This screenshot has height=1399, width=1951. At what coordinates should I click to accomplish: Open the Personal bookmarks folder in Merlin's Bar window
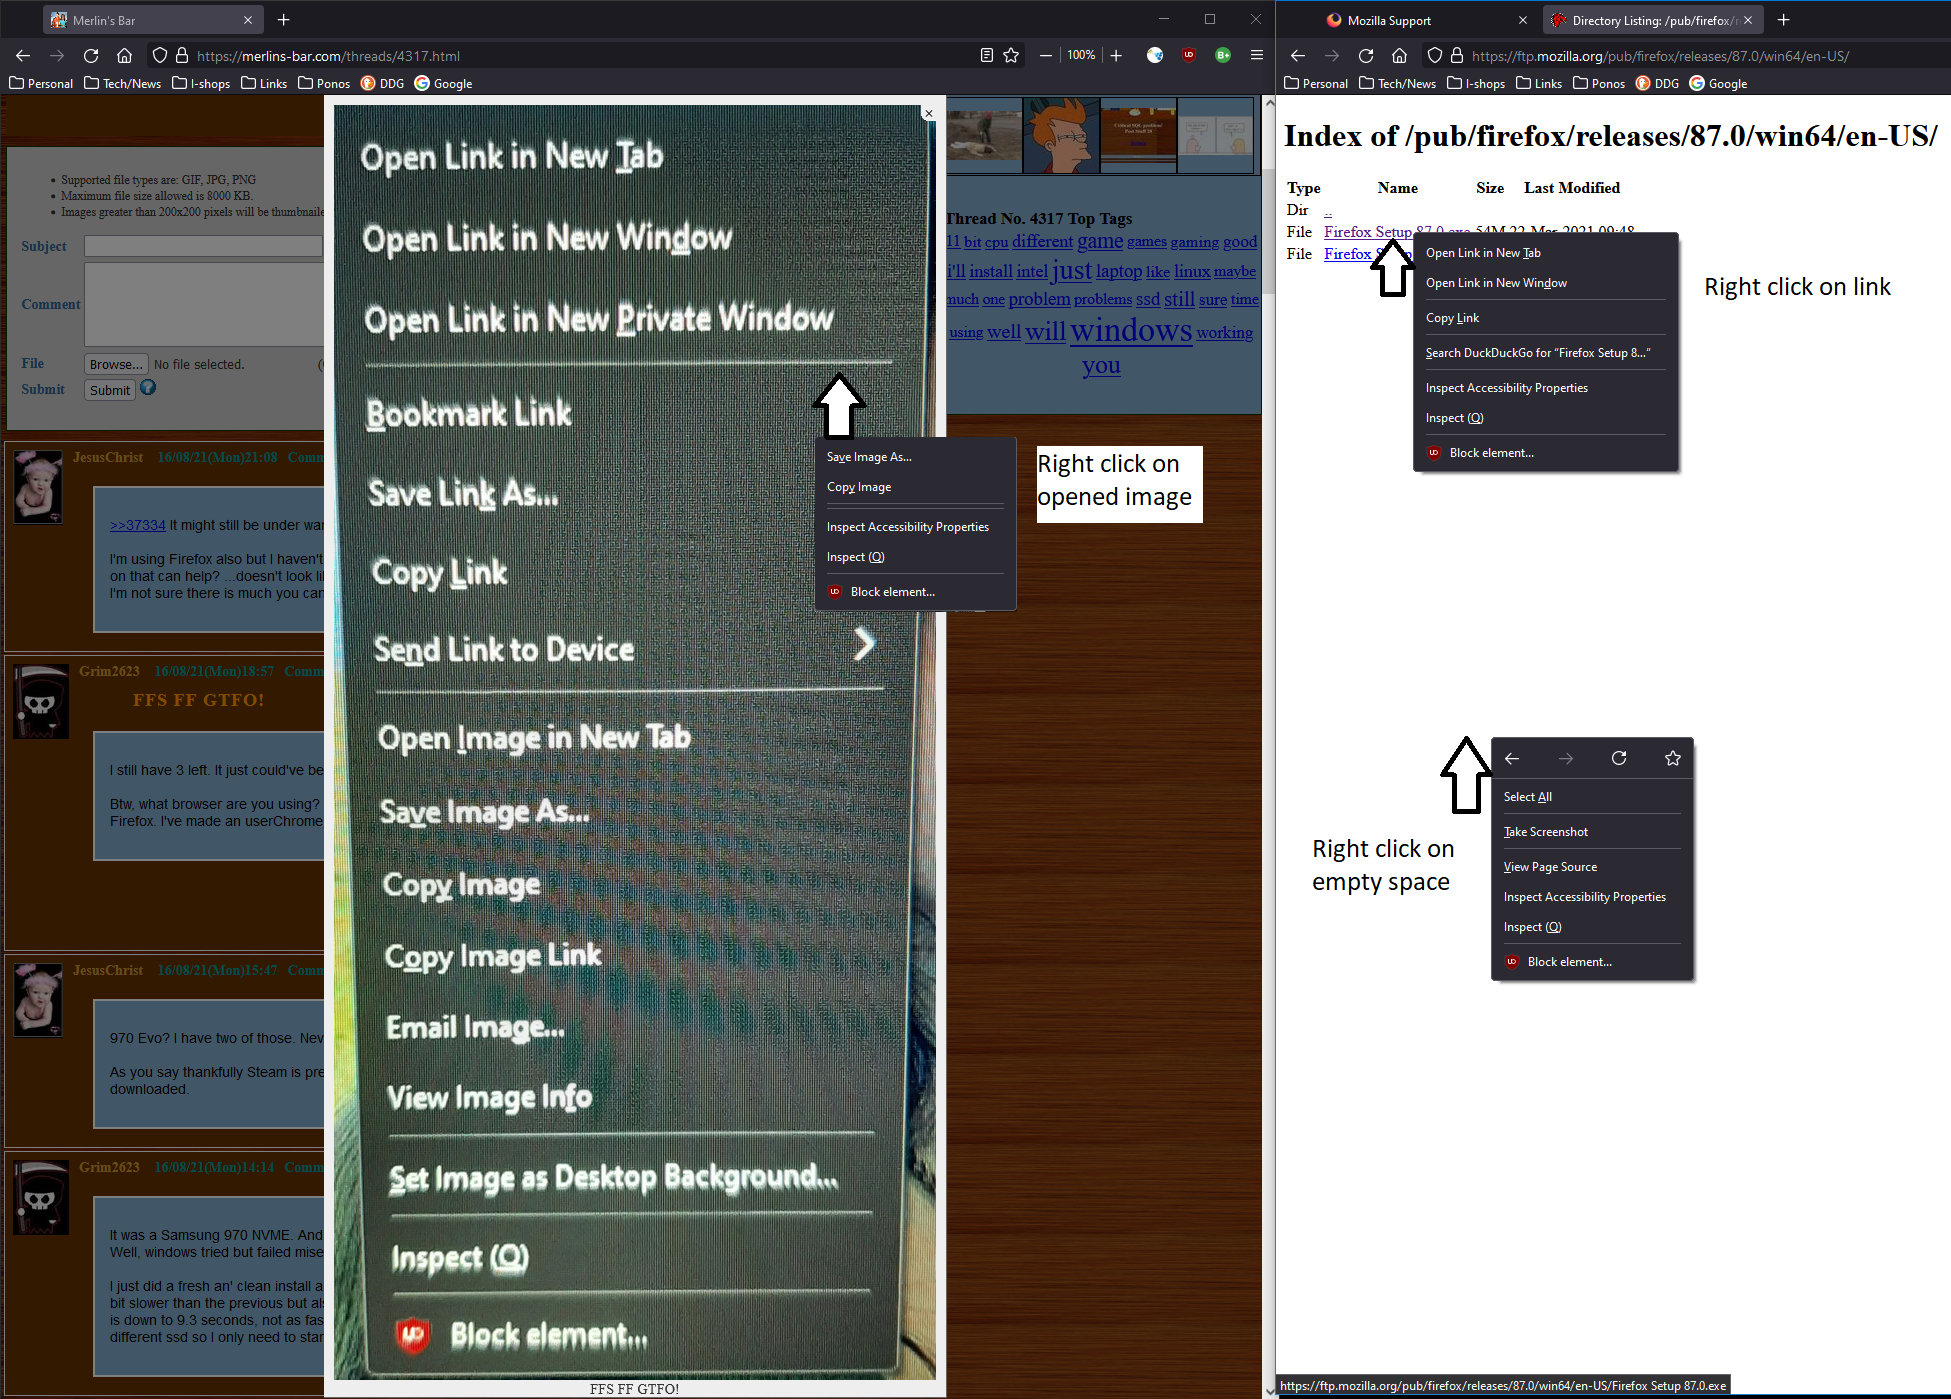pyautogui.click(x=41, y=84)
